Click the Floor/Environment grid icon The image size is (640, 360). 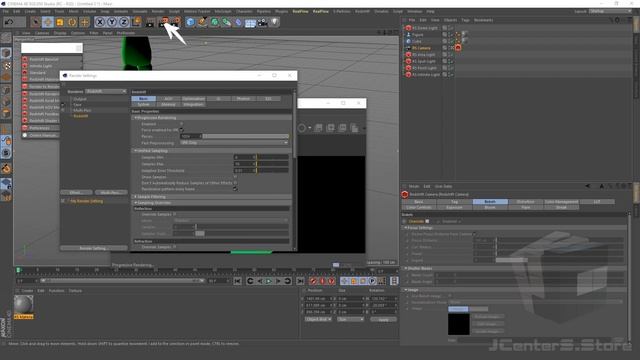[x=250, y=22]
